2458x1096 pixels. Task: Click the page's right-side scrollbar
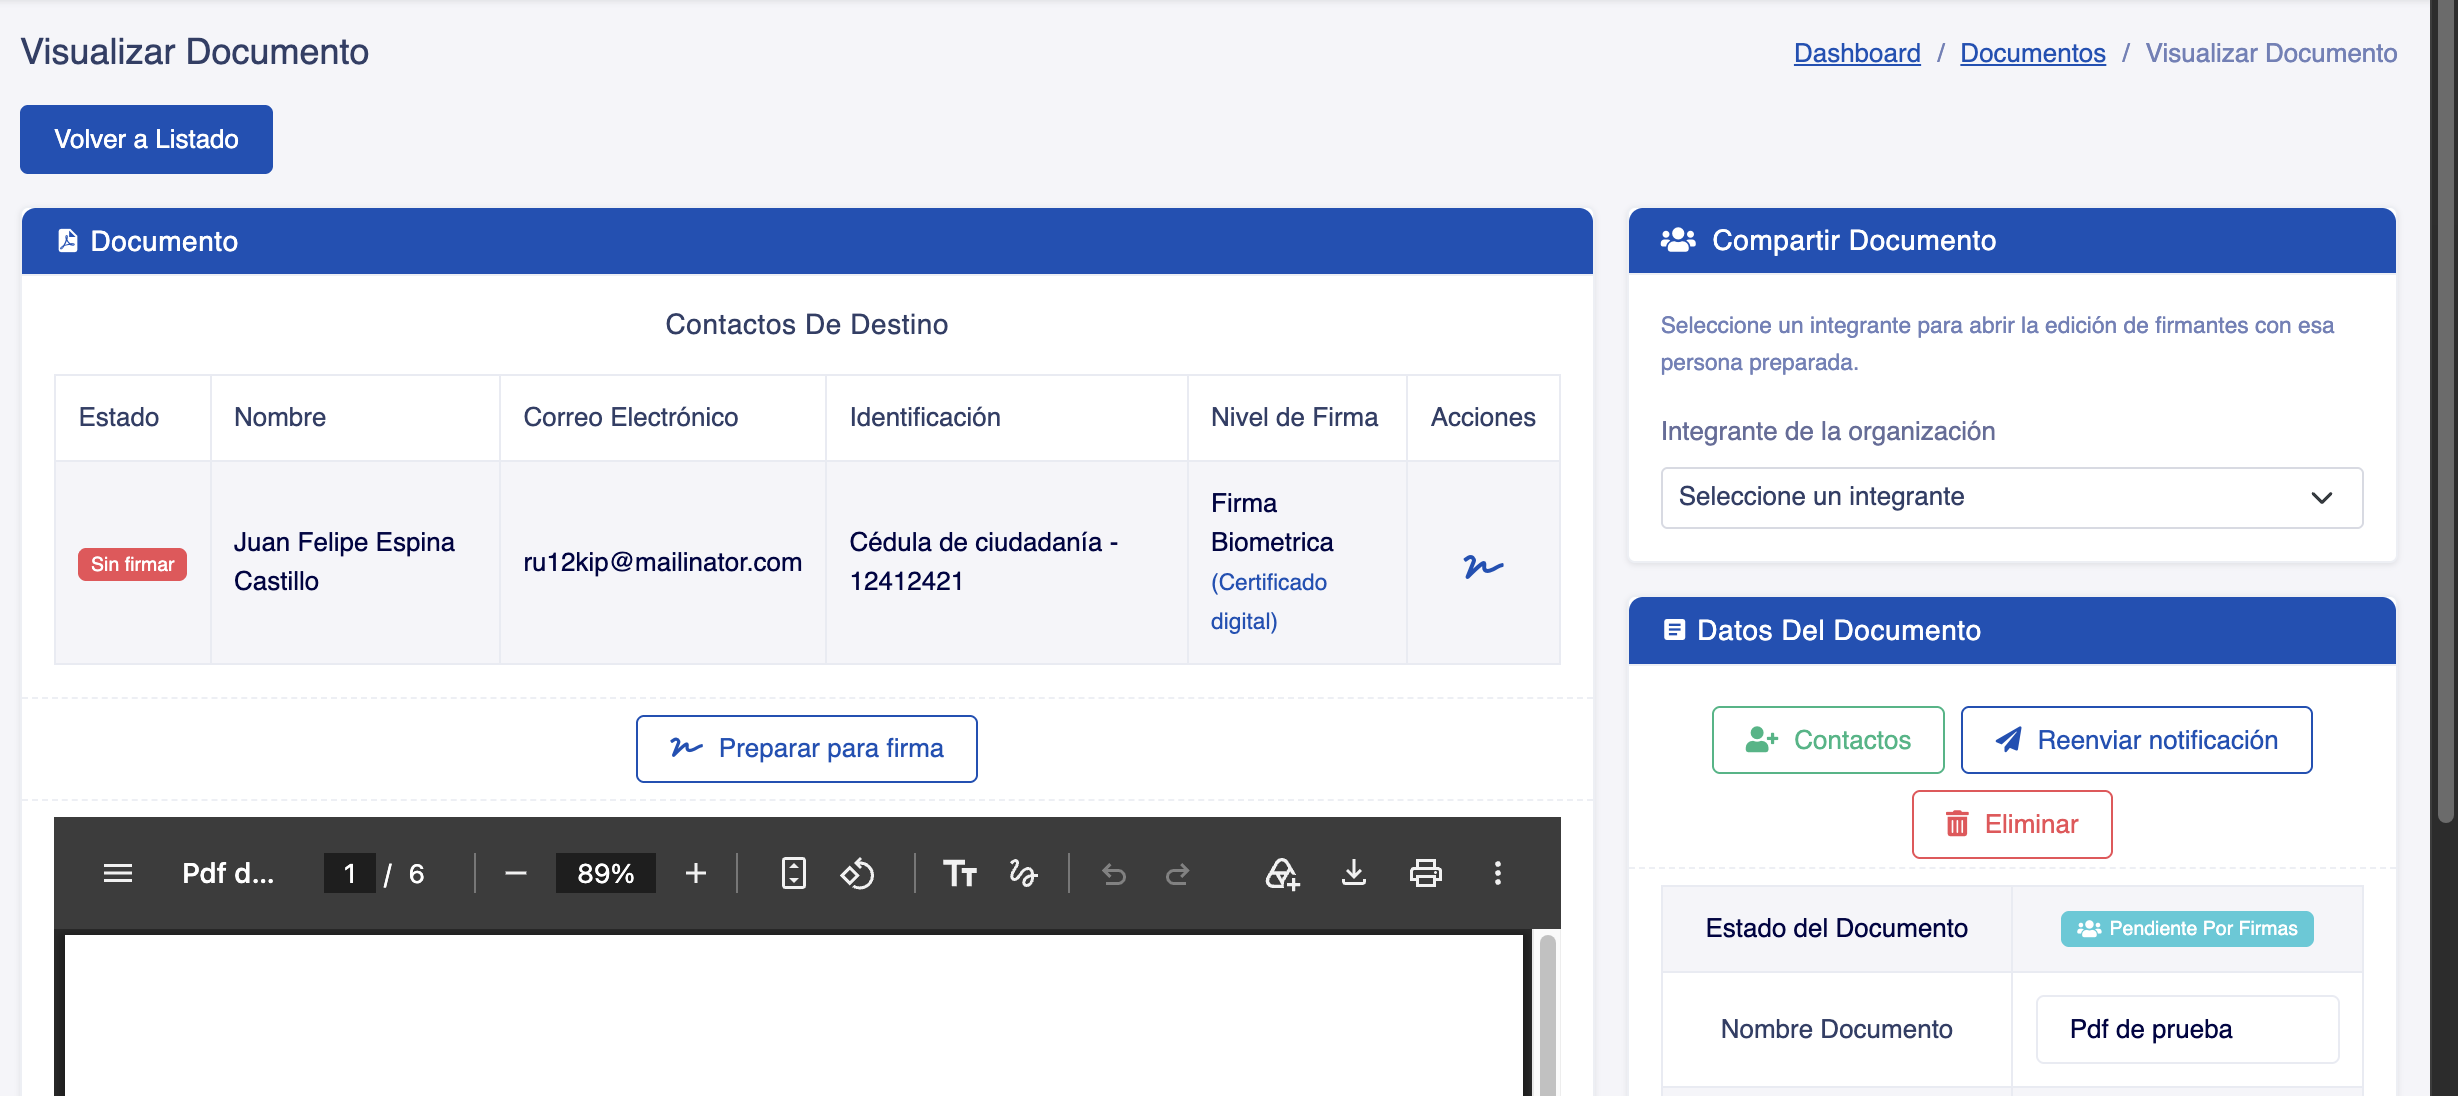(2444, 410)
